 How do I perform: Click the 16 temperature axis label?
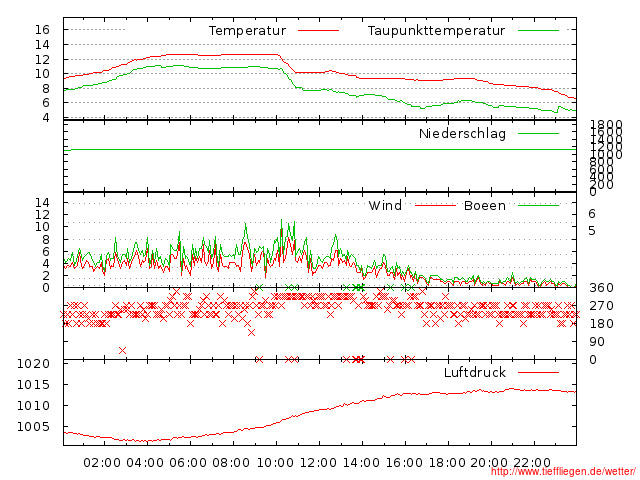[42, 30]
